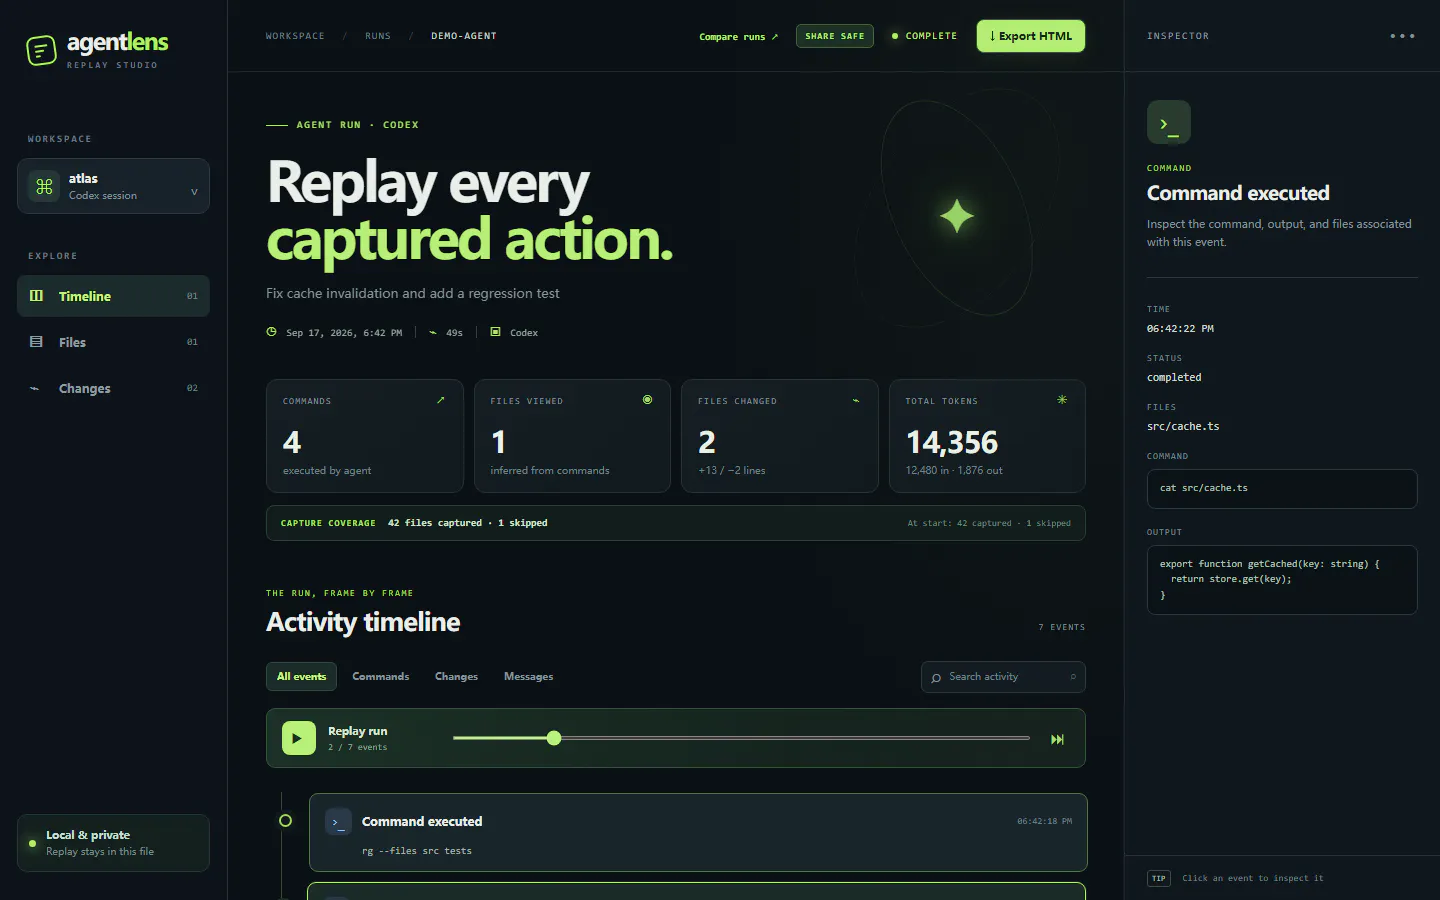
Task: Click the search magnifier icon
Action: (936, 678)
